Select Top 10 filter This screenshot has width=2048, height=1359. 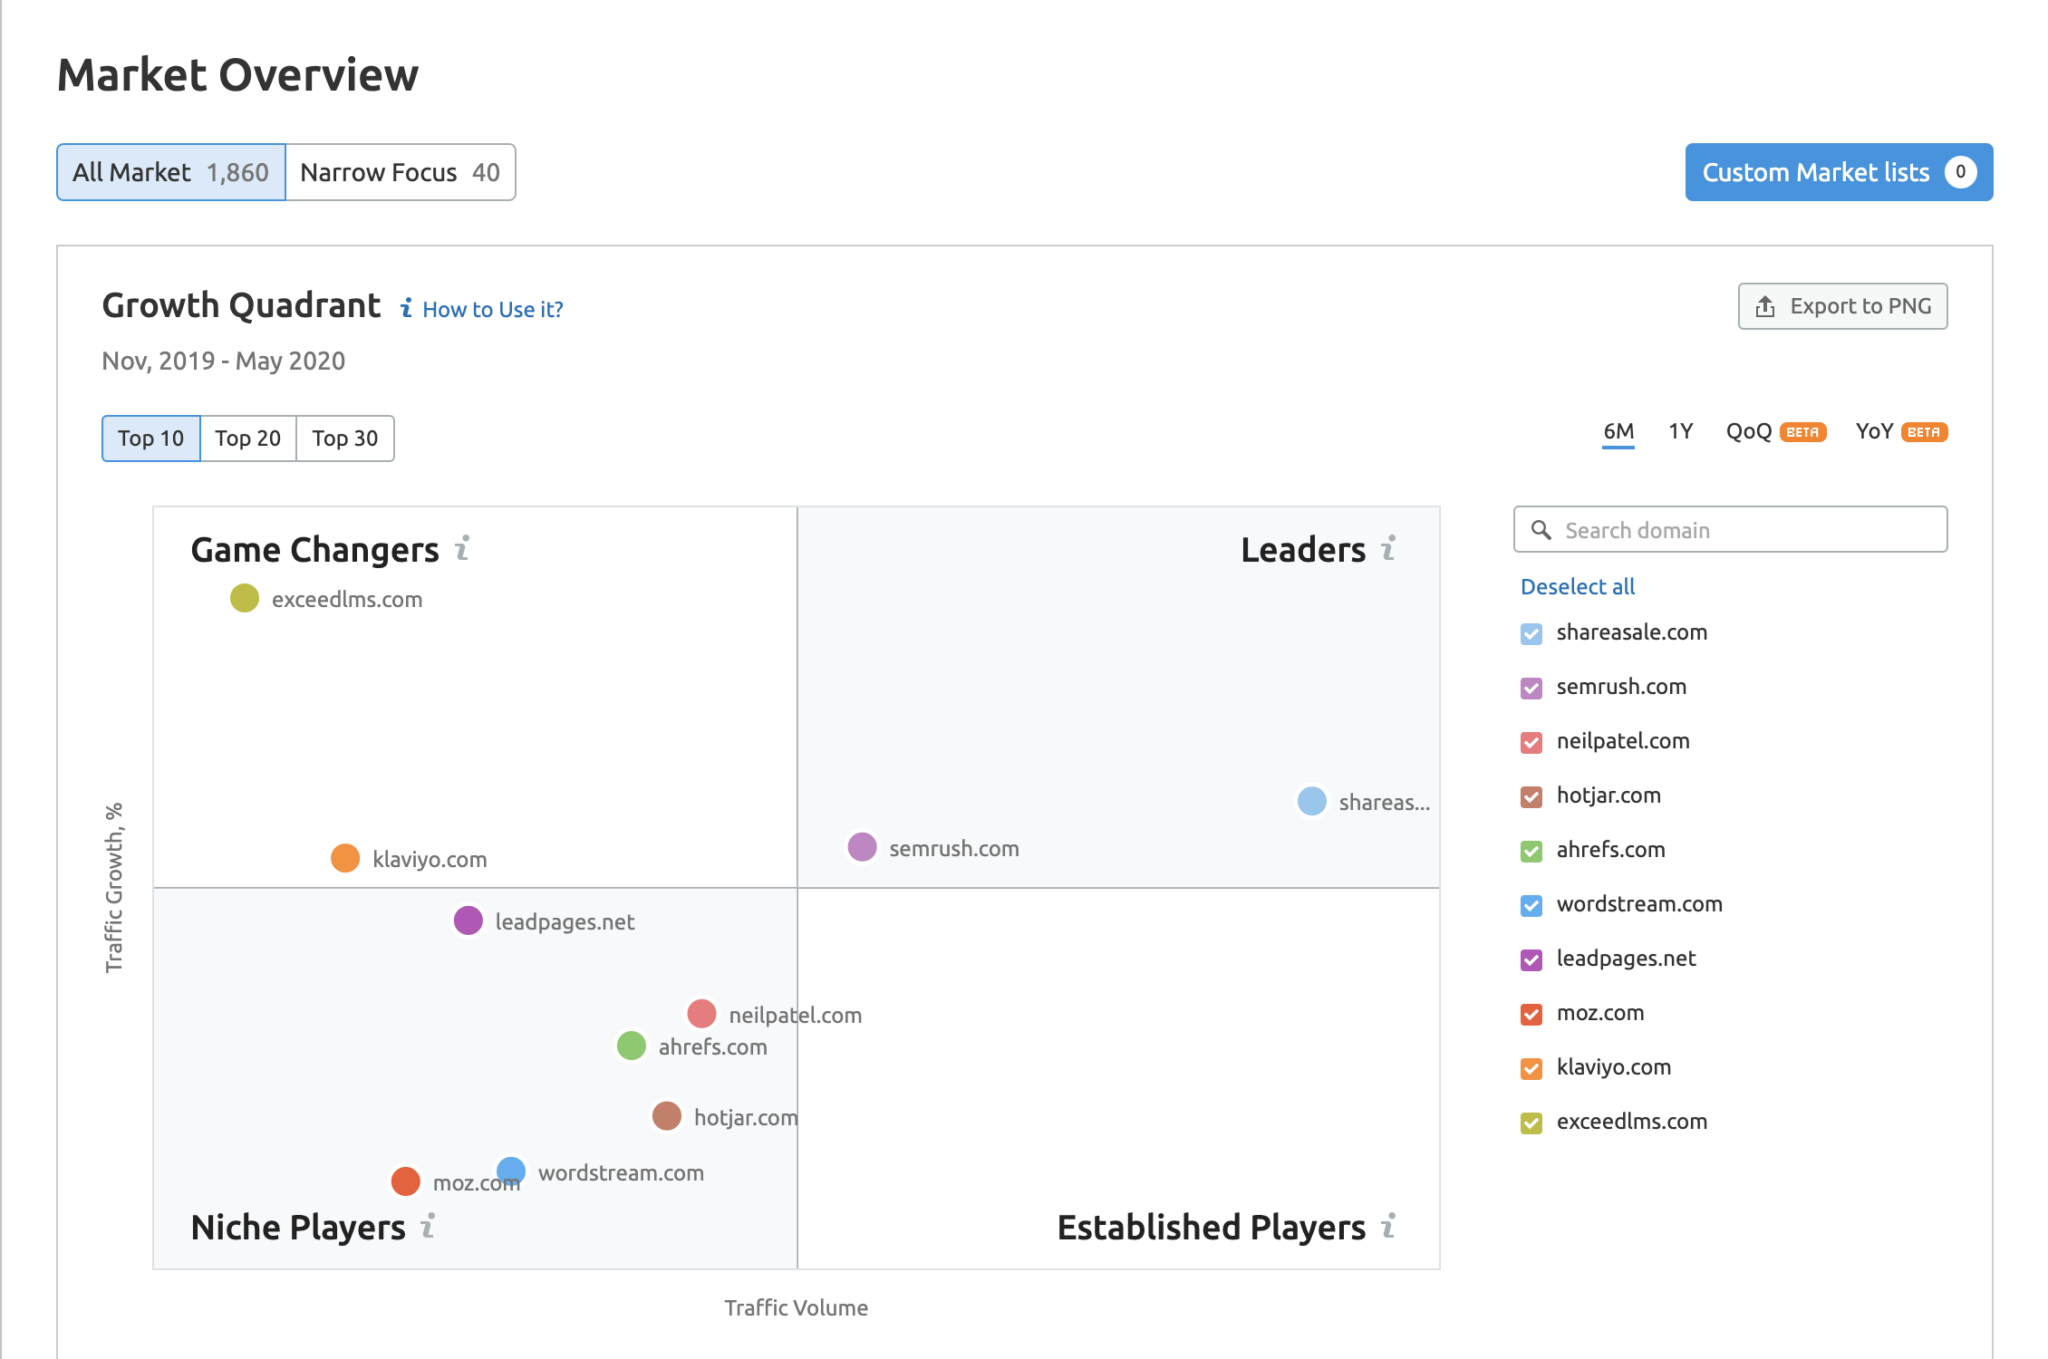pyautogui.click(x=151, y=438)
